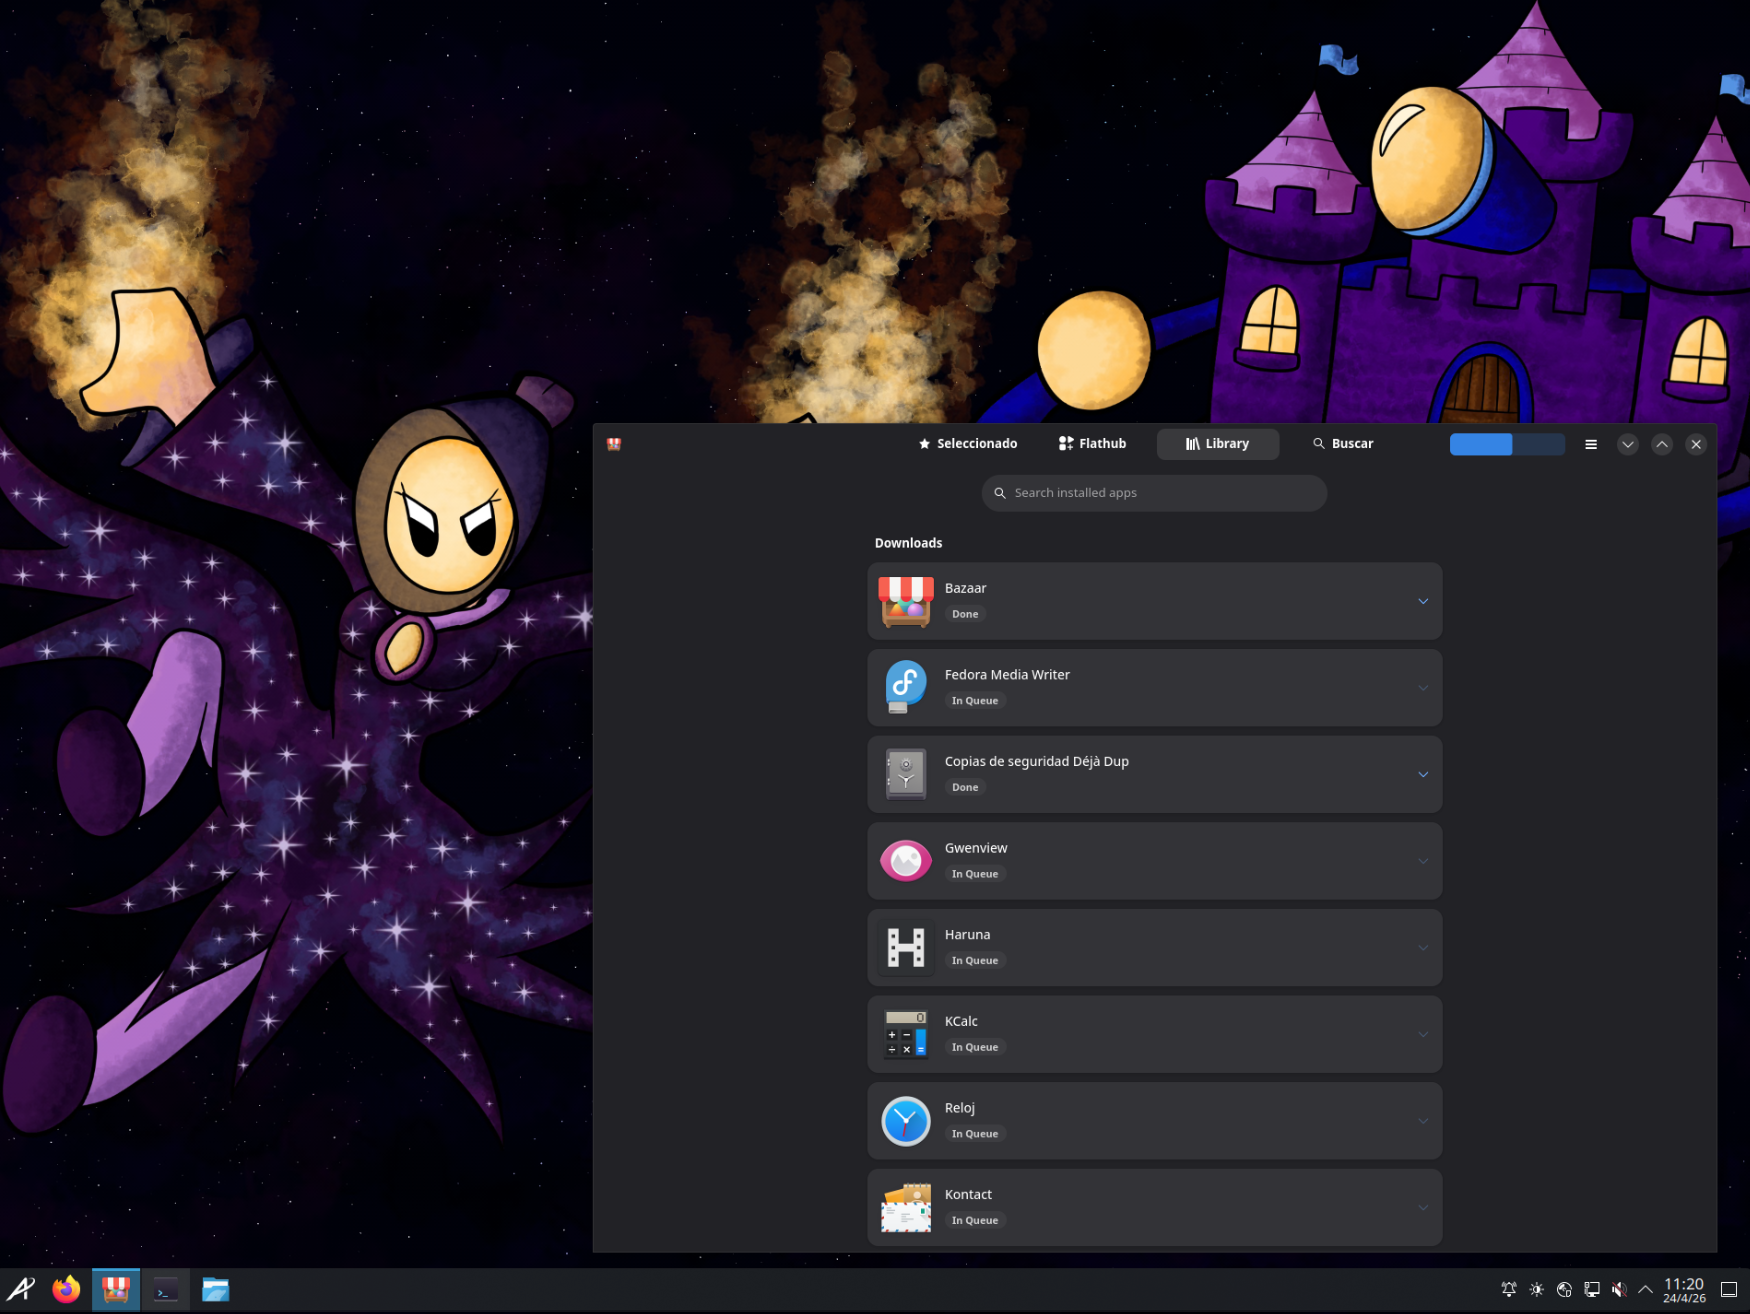Click the blue download progress bar
Image resolution: width=1750 pixels, height=1314 pixels.
[x=1507, y=444]
